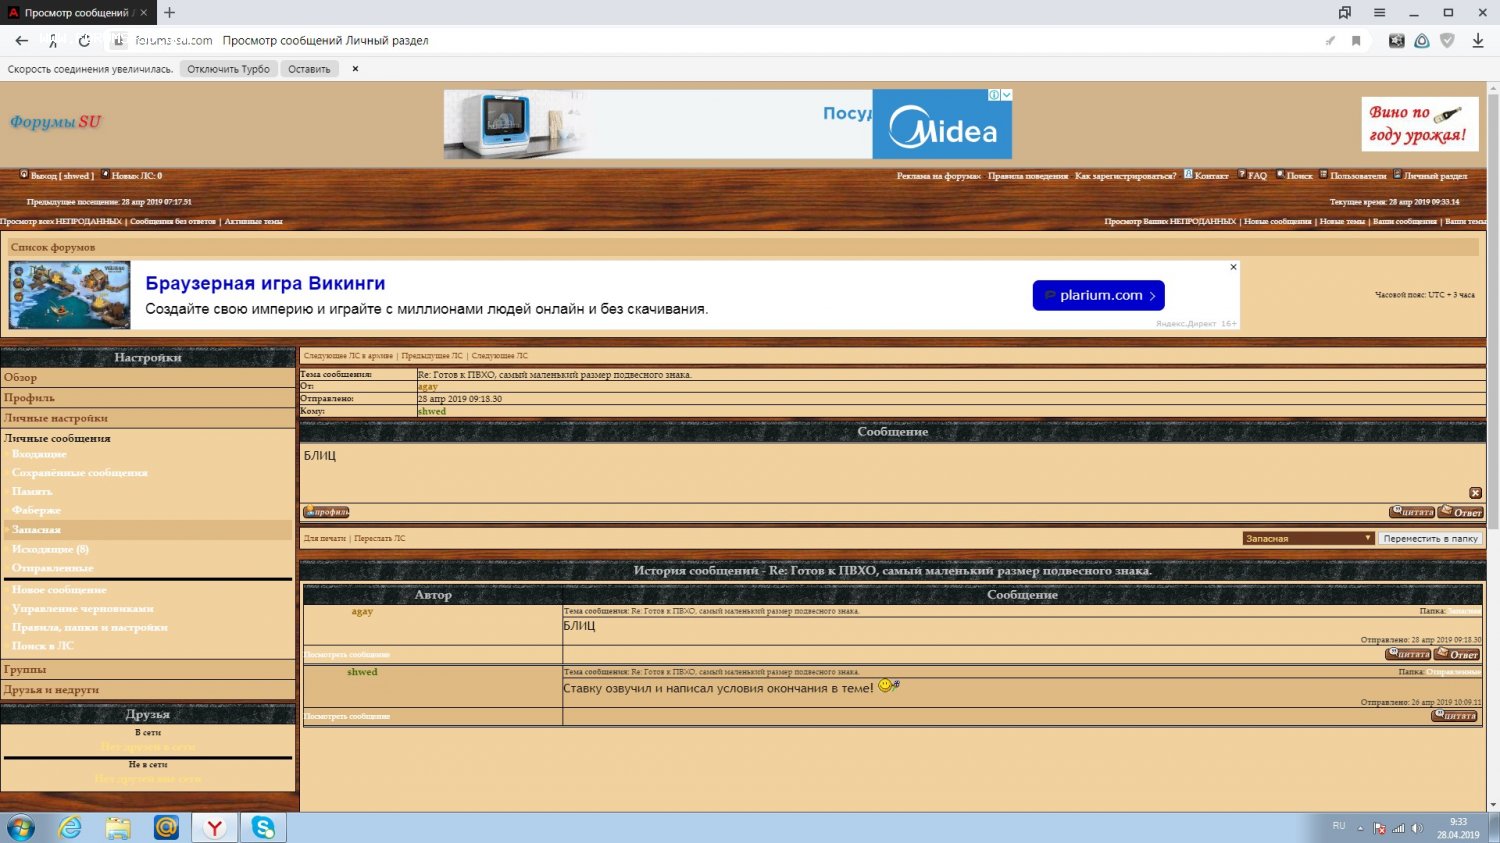The width and height of the screenshot is (1500, 843).
Task: Bookmark the page with the address bar flag icon
Action: [1356, 41]
